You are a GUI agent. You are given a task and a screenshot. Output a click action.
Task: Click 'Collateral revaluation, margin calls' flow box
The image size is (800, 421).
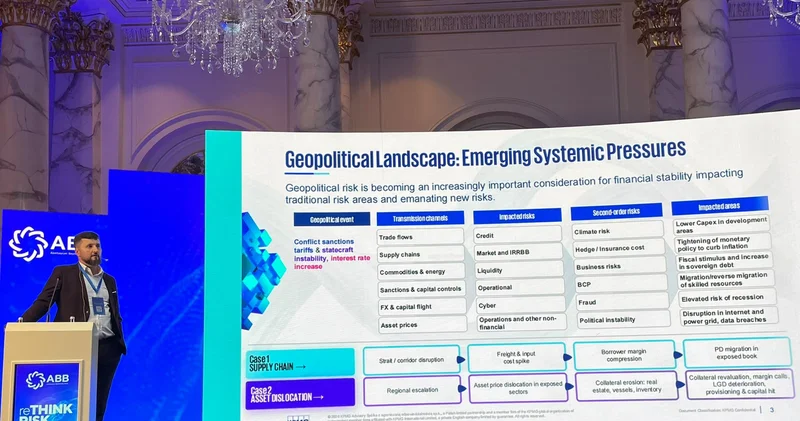[740, 384]
